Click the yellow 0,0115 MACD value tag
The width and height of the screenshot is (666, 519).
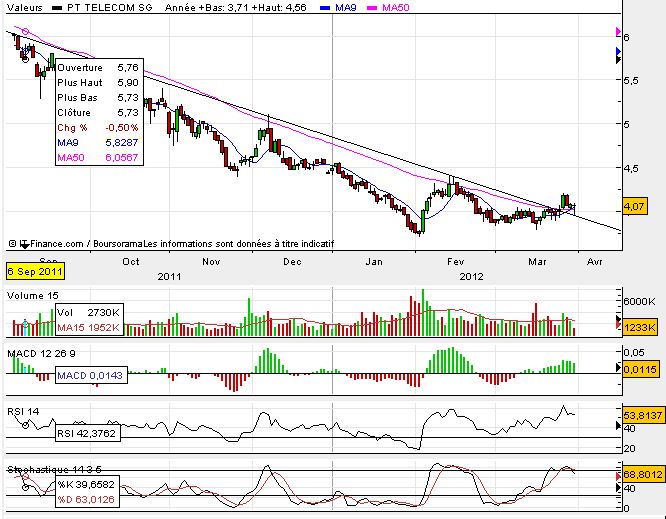pos(640,370)
